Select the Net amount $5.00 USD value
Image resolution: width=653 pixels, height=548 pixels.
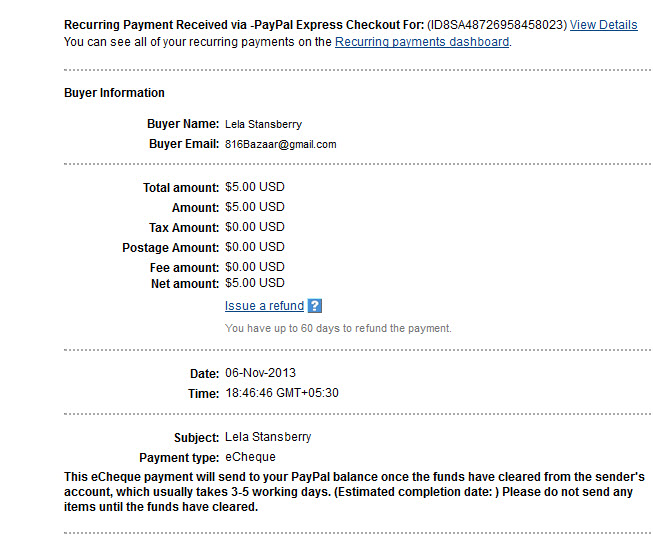(x=255, y=283)
